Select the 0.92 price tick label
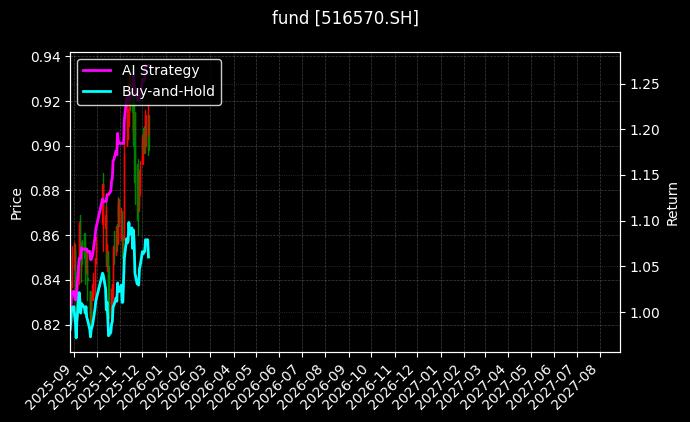The image size is (690, 422). pyautogui.click(x=45, y=102)
